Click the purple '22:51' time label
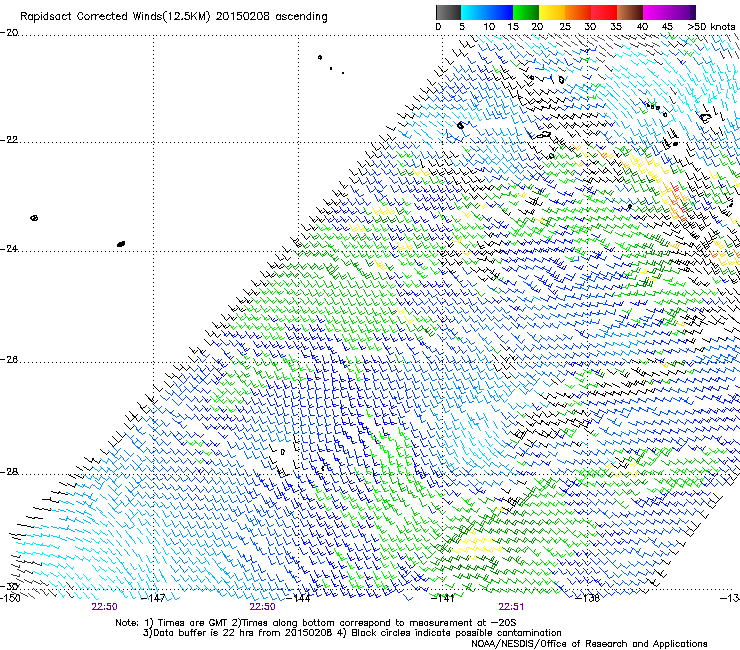Viewport: 740px width, 650px height. (511, 607)
